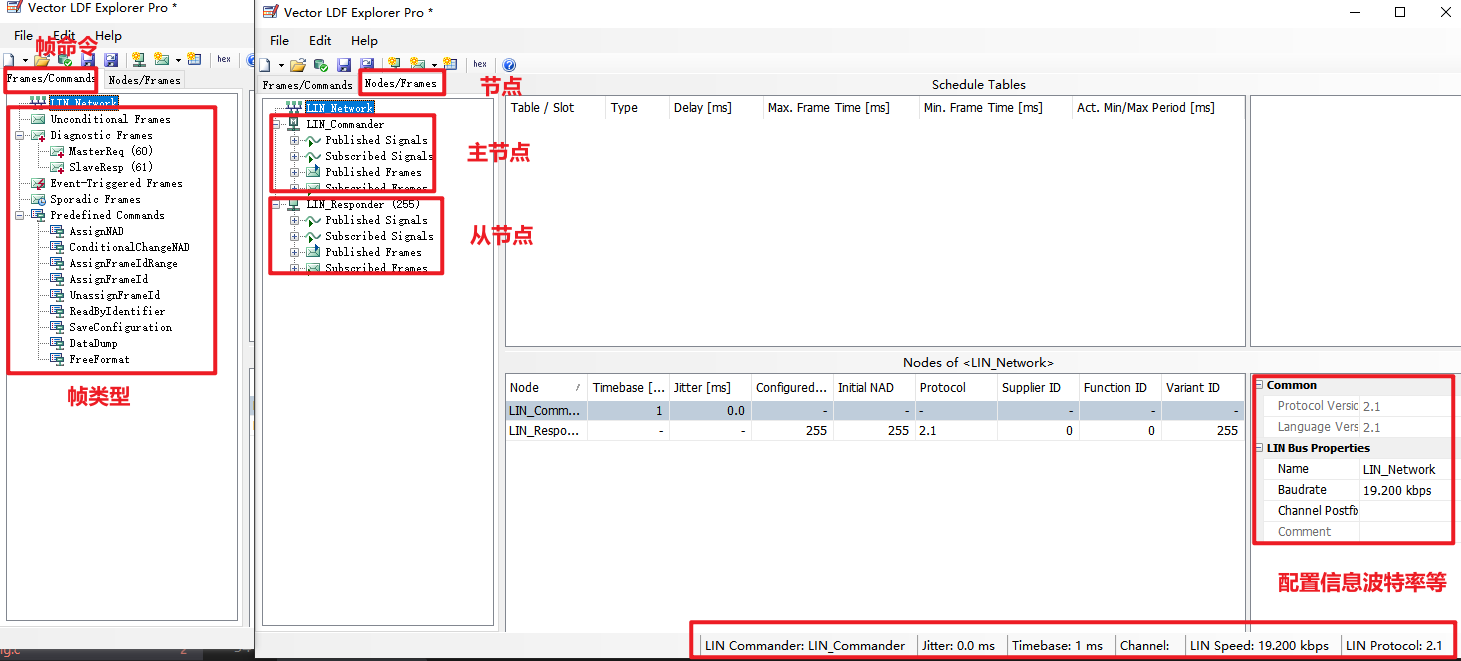Image resolution: width=1461 pixels, height=661 pixels.
Task: Click the new node icon in back window toolbar
Action: [x=138, y=59]
